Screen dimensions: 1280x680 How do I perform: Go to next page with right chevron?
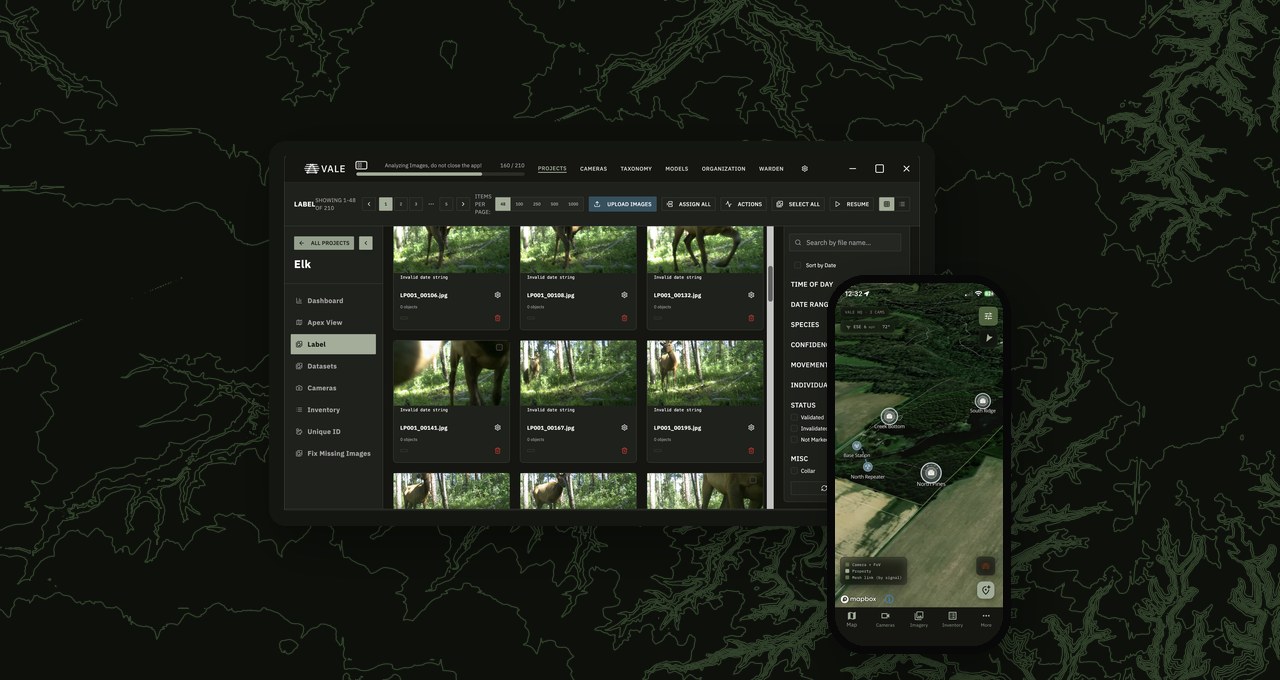point(462,204)
